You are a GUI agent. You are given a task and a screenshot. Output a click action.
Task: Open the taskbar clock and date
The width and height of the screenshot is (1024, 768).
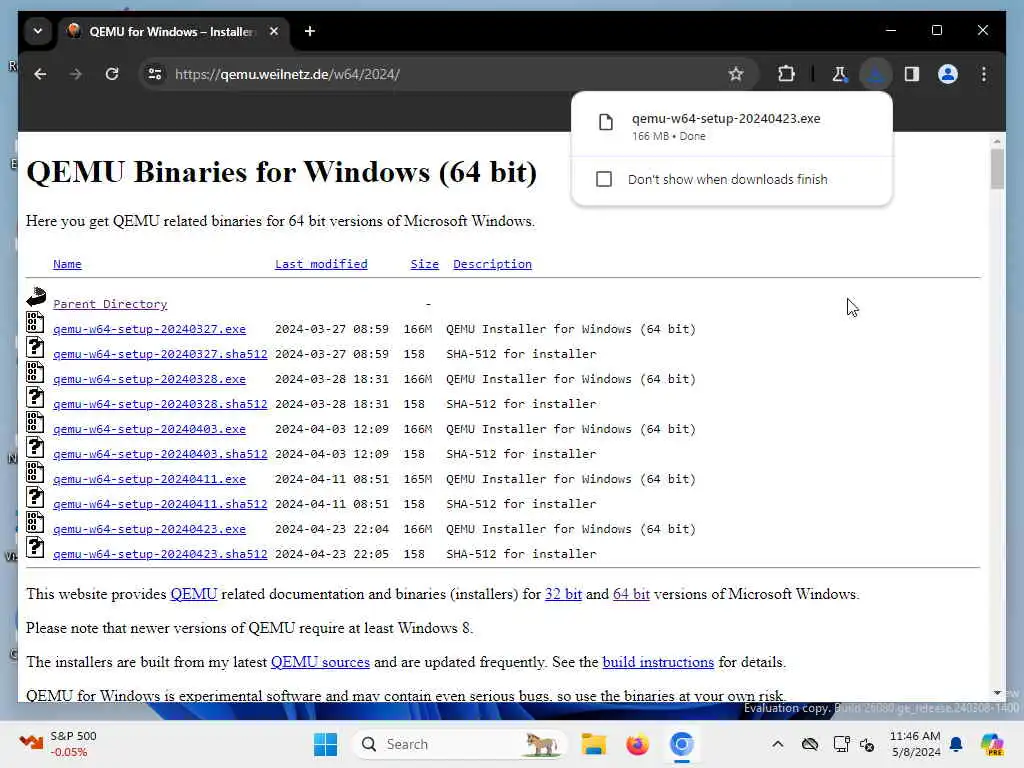[x=915, y=744]
